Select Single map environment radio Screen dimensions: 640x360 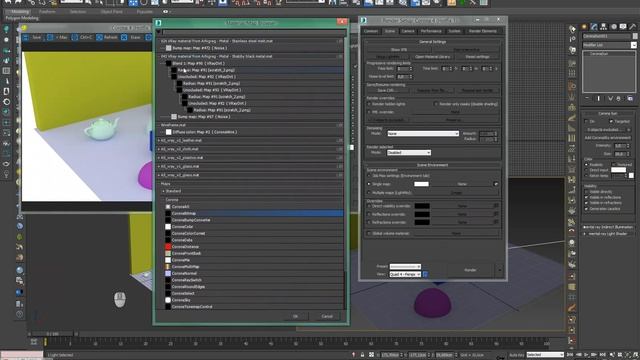tap(369, 184)
